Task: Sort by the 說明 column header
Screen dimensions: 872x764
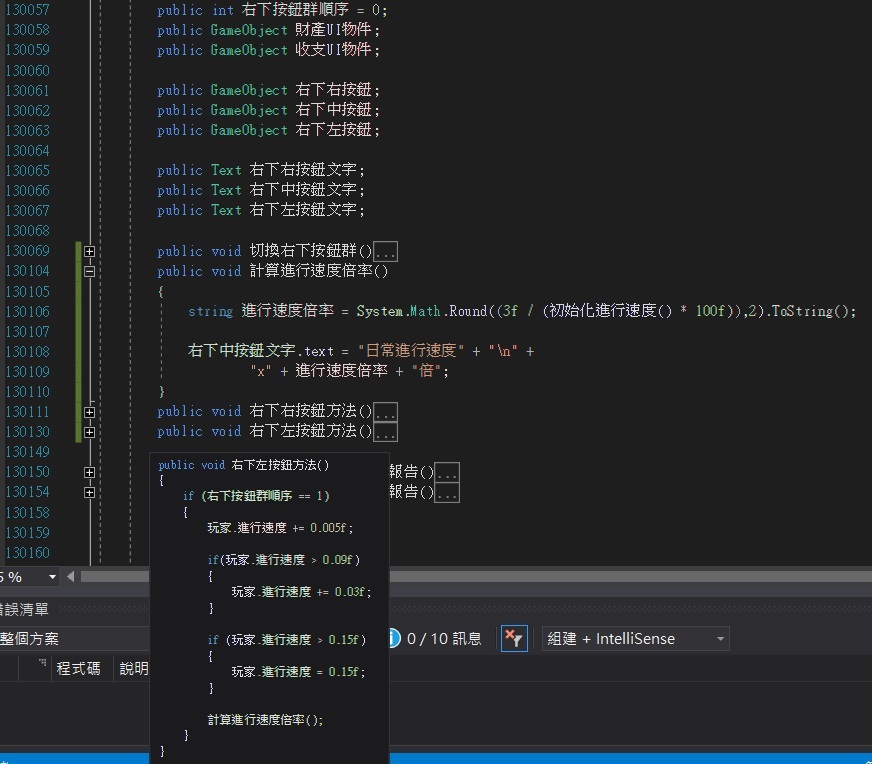Action: click(133, 668)
